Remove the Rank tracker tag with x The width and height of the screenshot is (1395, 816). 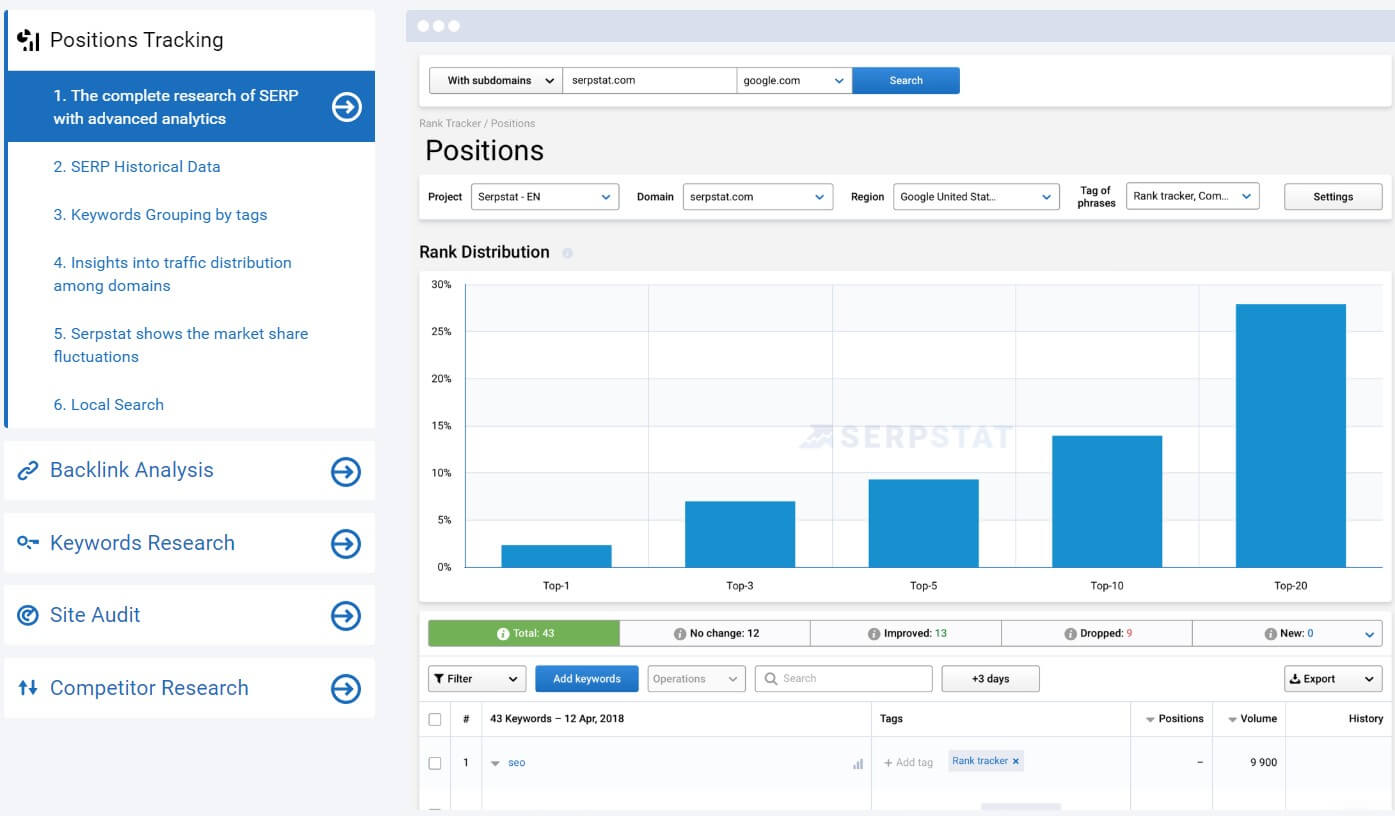point(1016,761)
